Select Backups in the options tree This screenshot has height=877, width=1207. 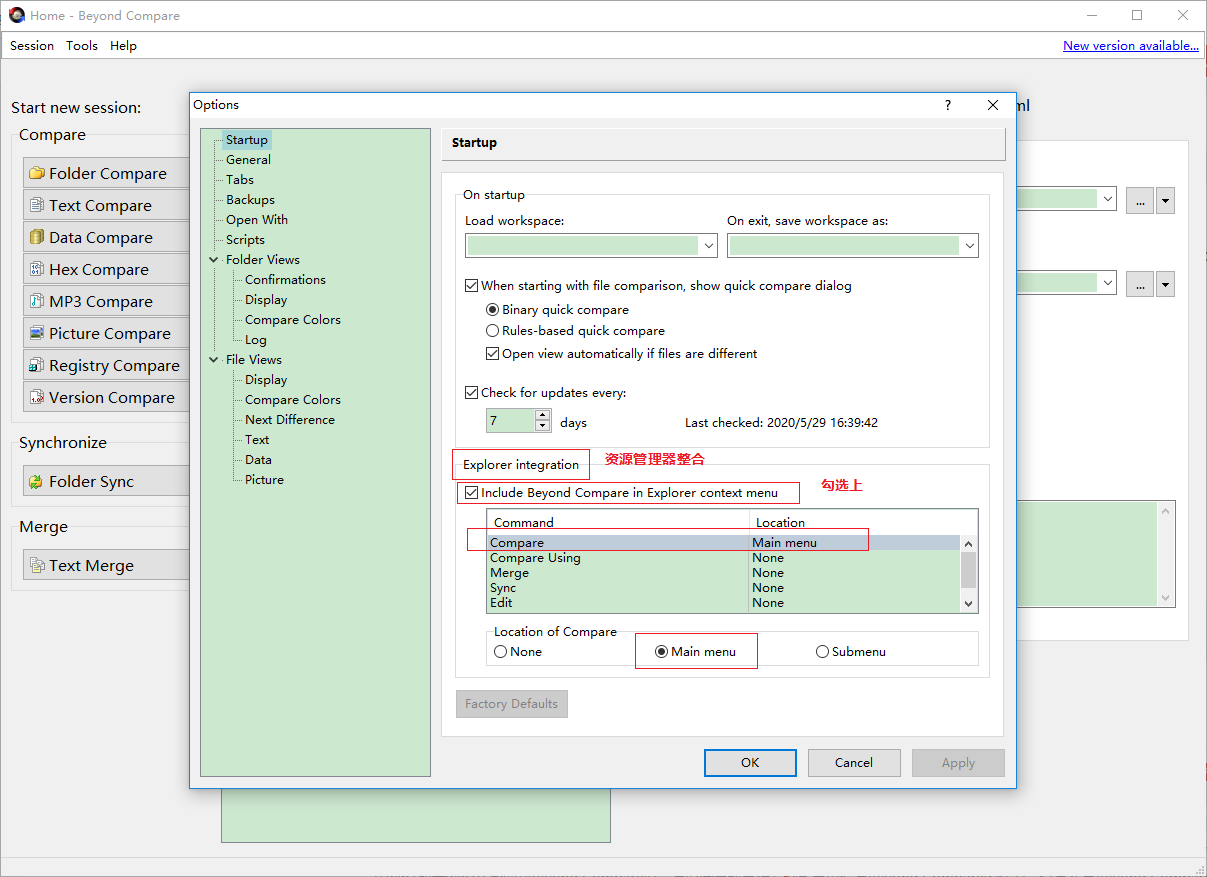pos(250,200)
